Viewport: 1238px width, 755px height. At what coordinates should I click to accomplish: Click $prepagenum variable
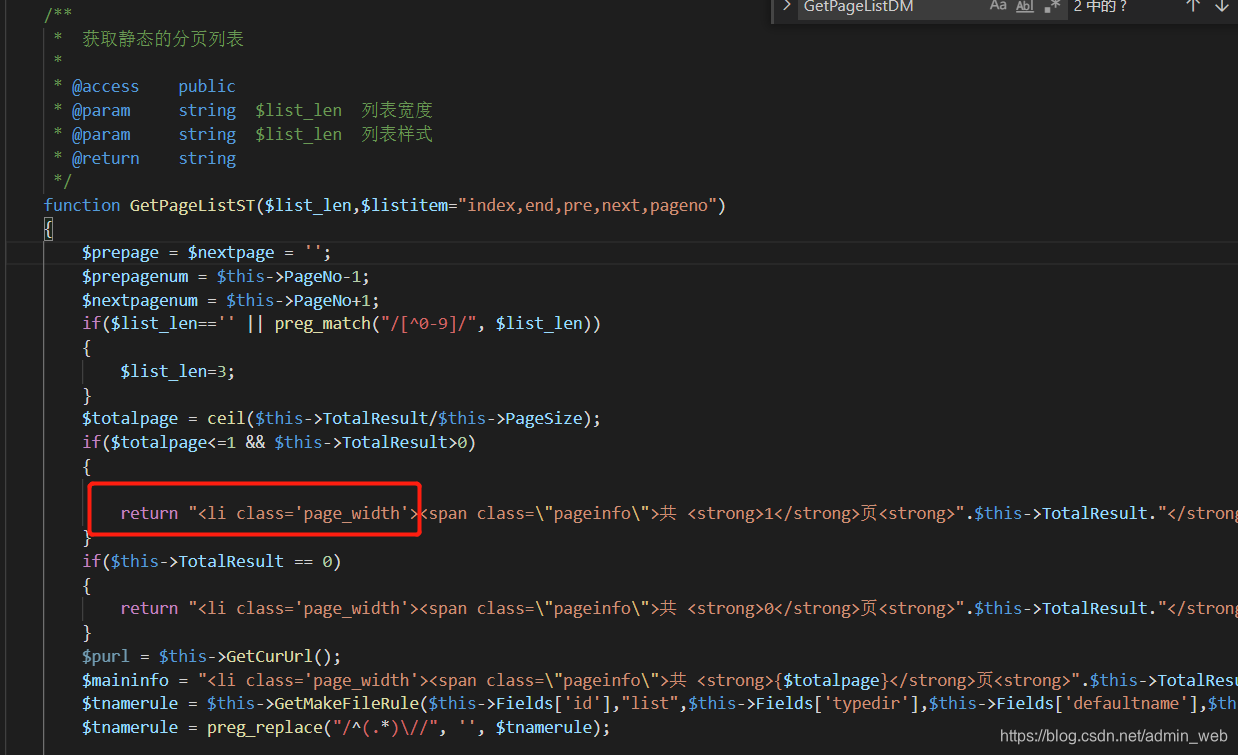click(135, 276)
